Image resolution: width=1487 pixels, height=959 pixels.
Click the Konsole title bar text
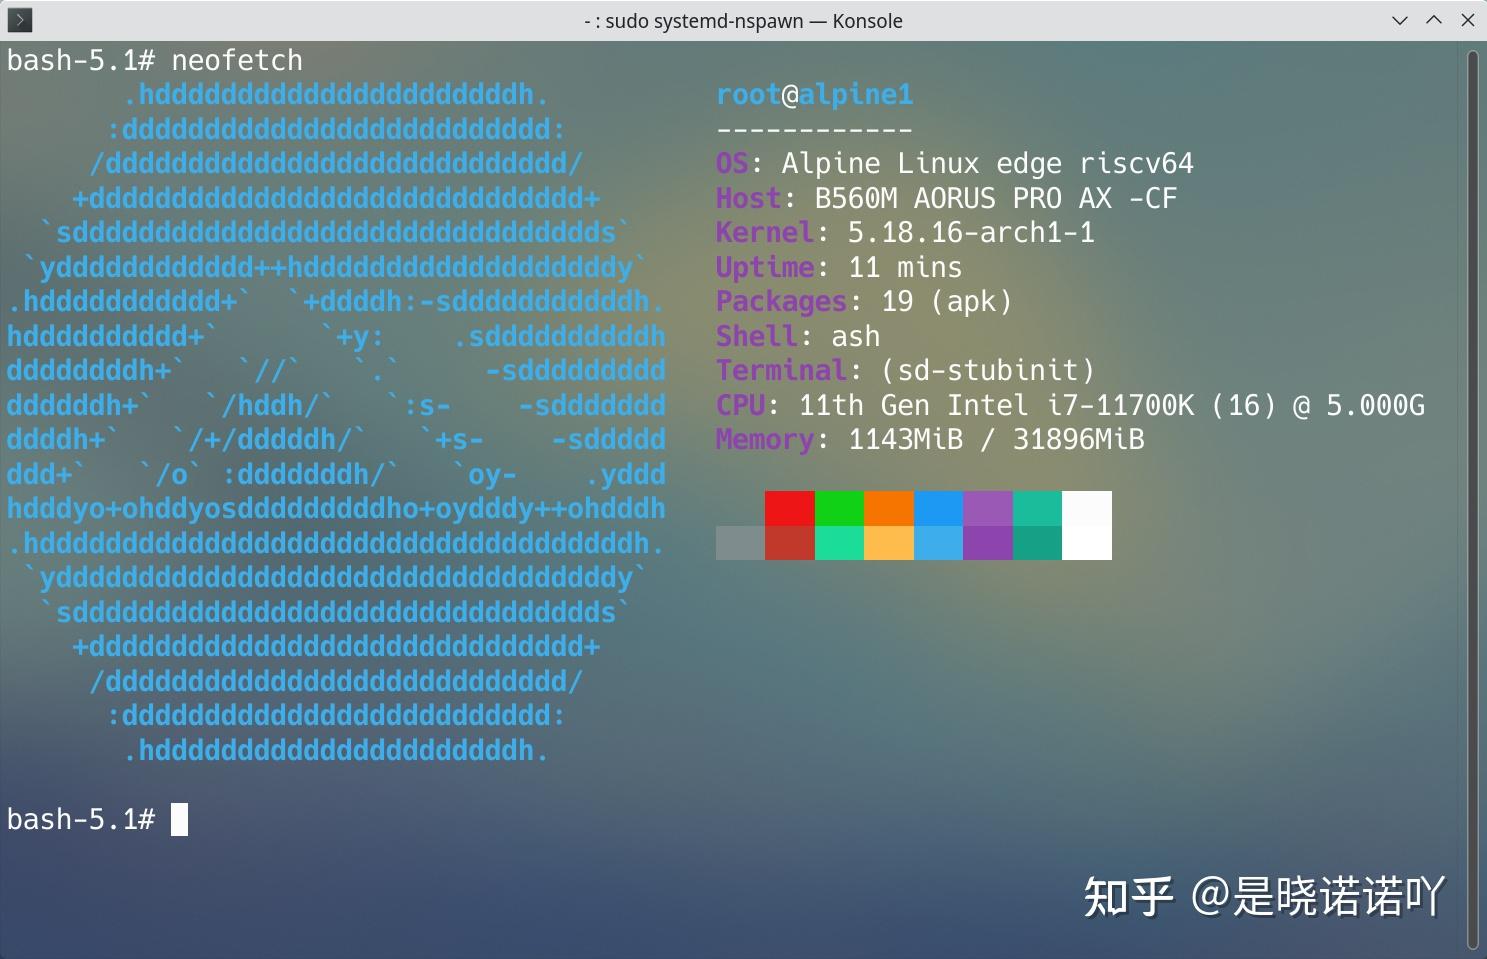743,20
